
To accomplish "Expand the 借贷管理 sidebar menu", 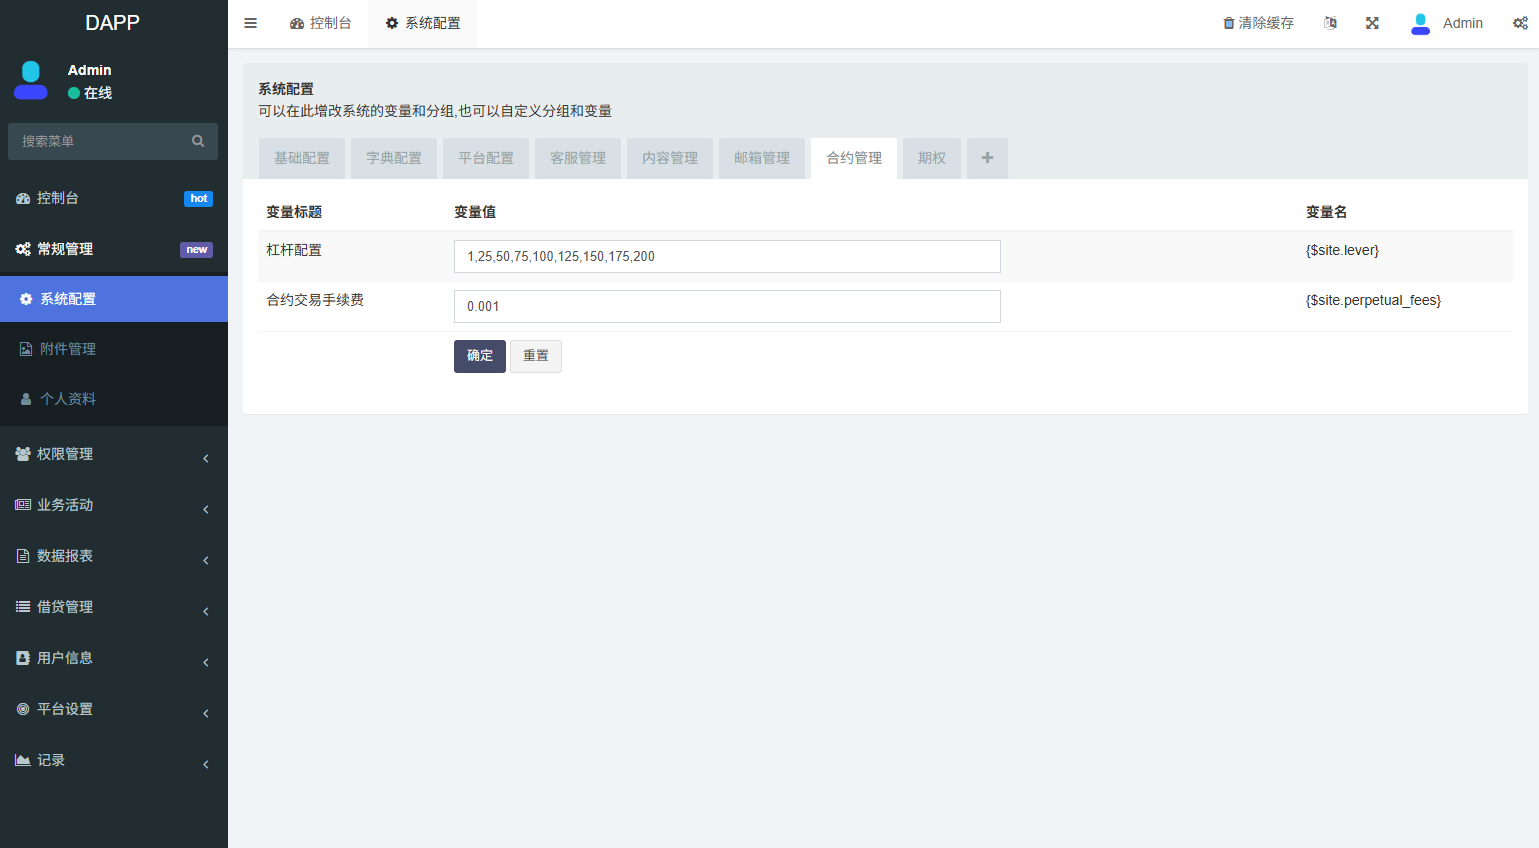I will (113, 607).
